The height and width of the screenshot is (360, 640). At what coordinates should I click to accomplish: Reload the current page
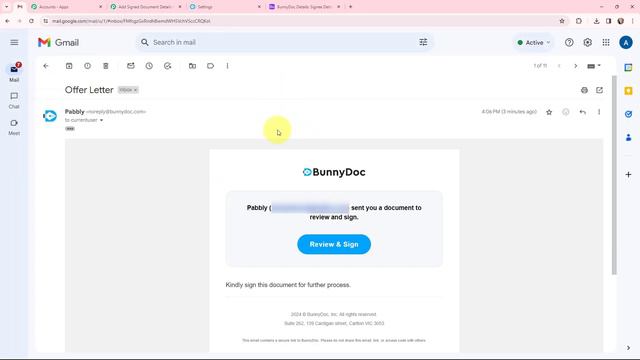(x=31, y=21)
